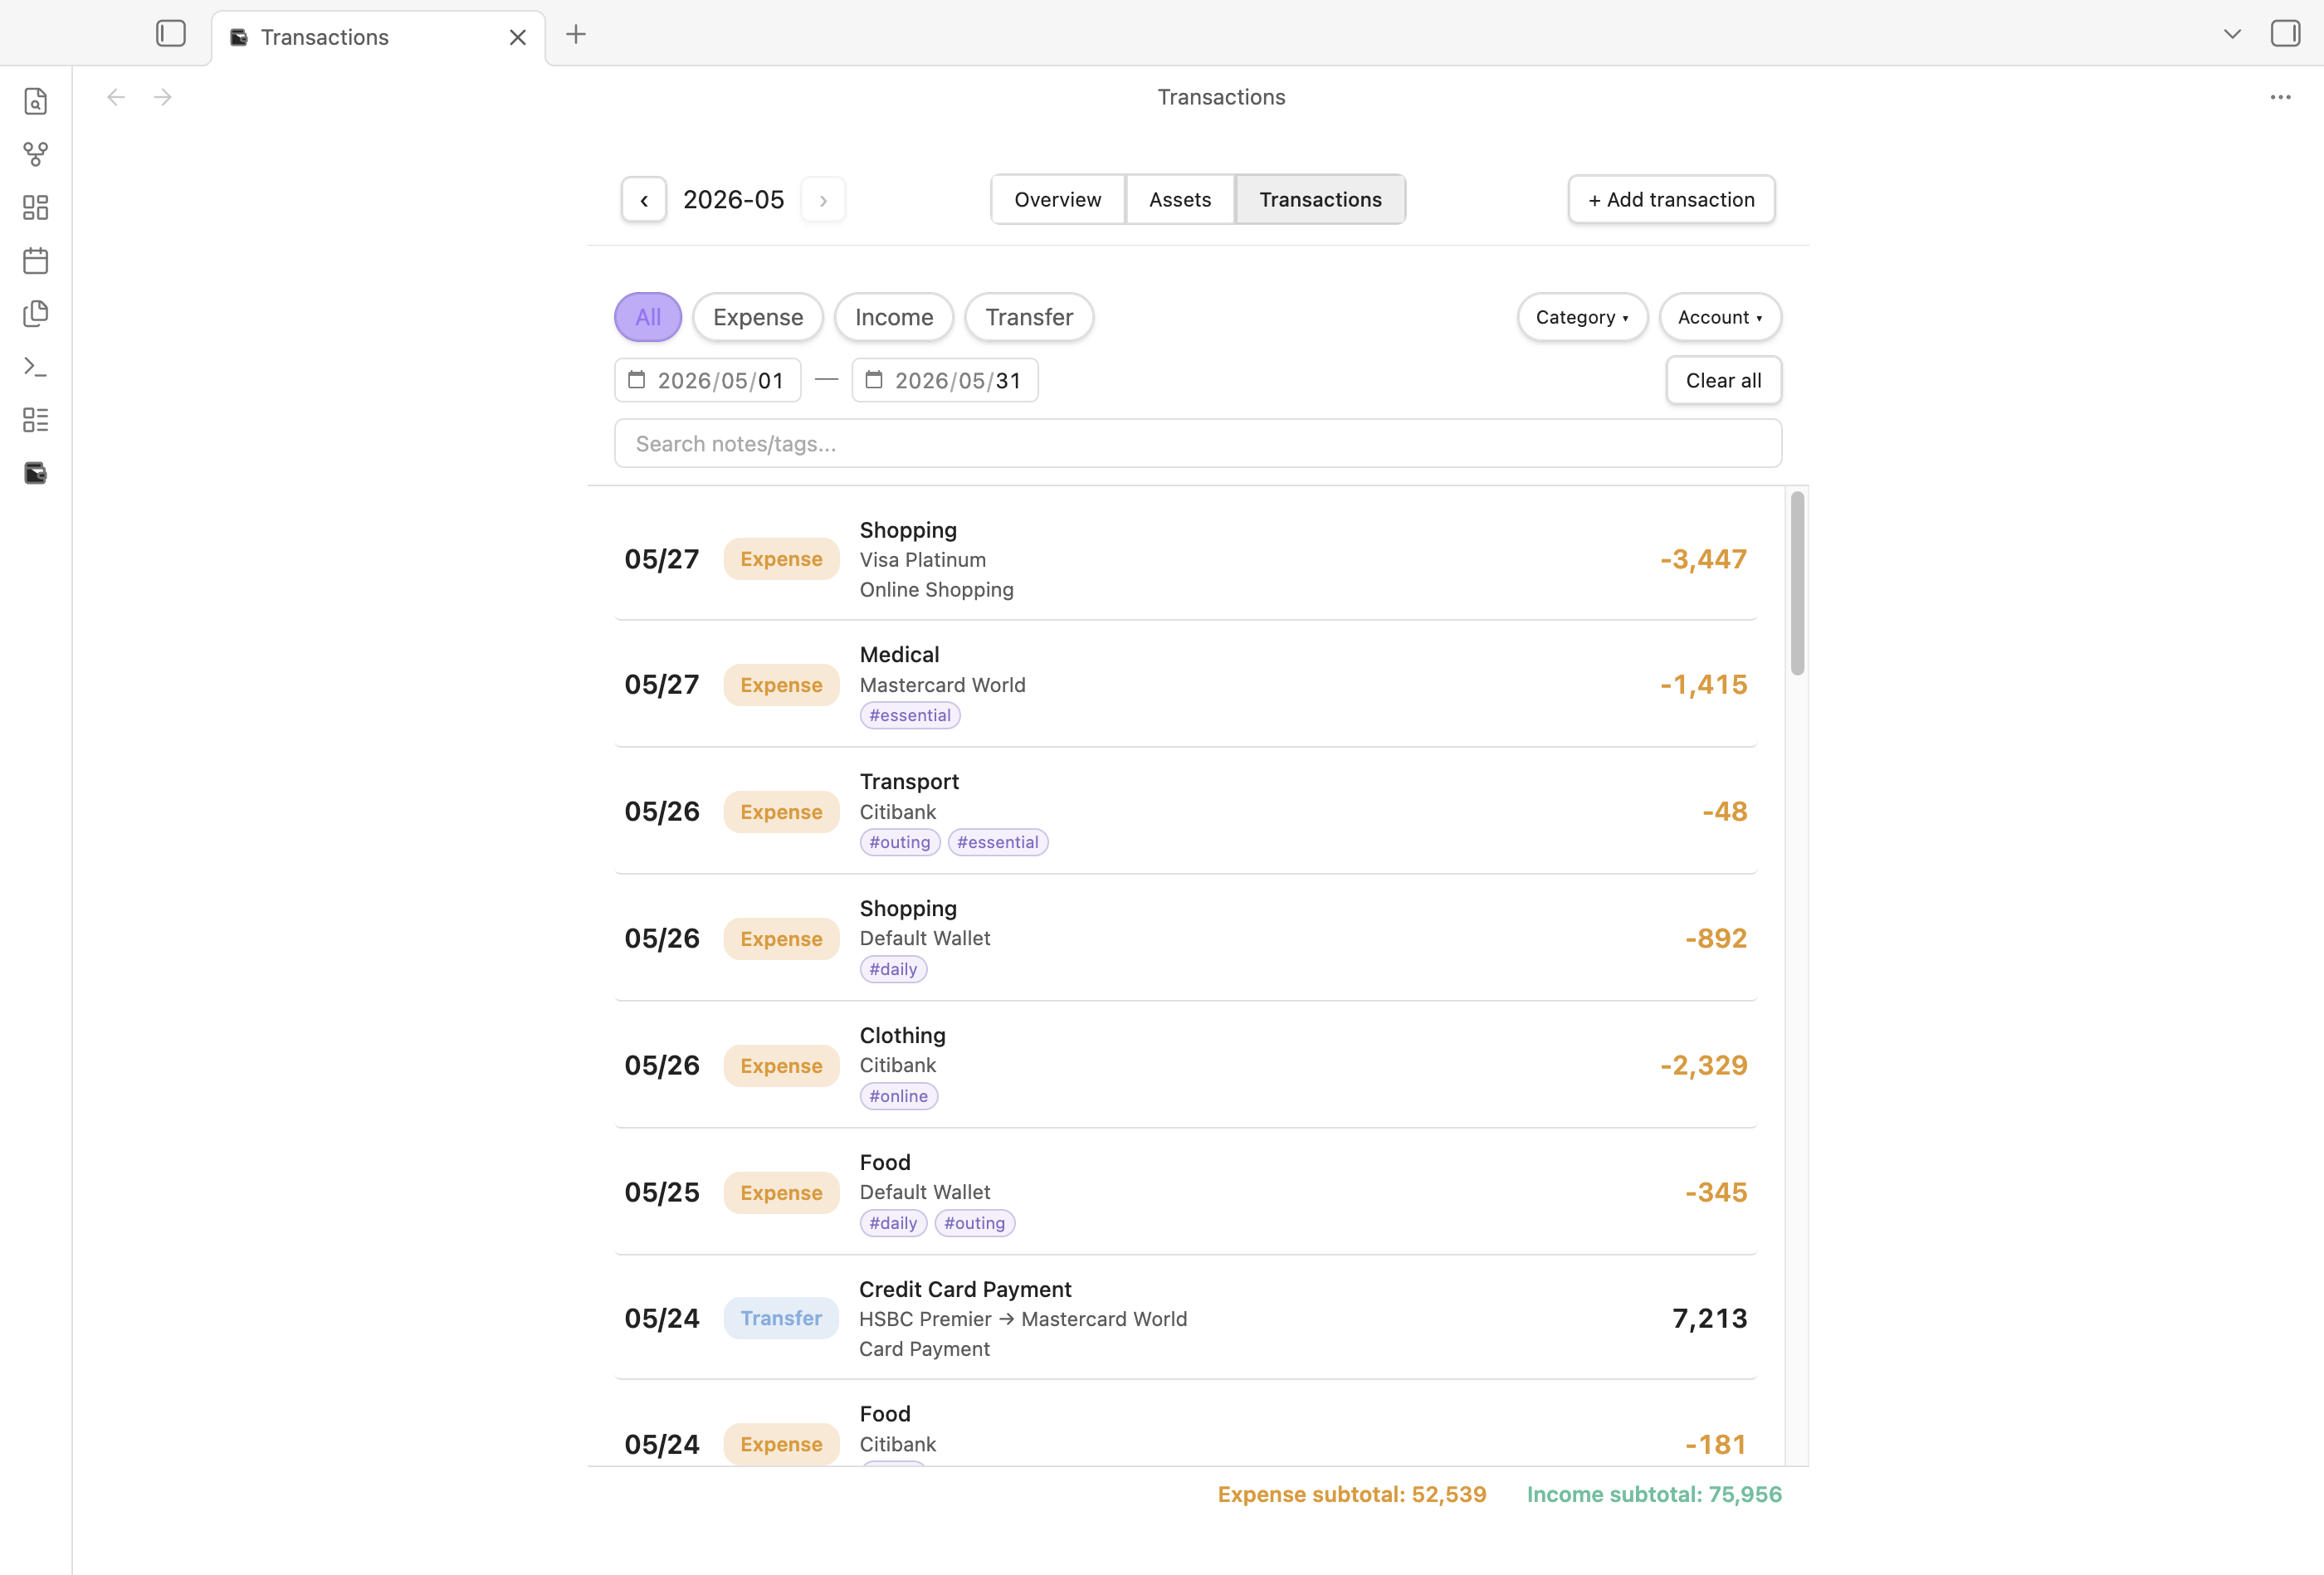Click the -2,329 amount

click(x=1703, y=1066)
